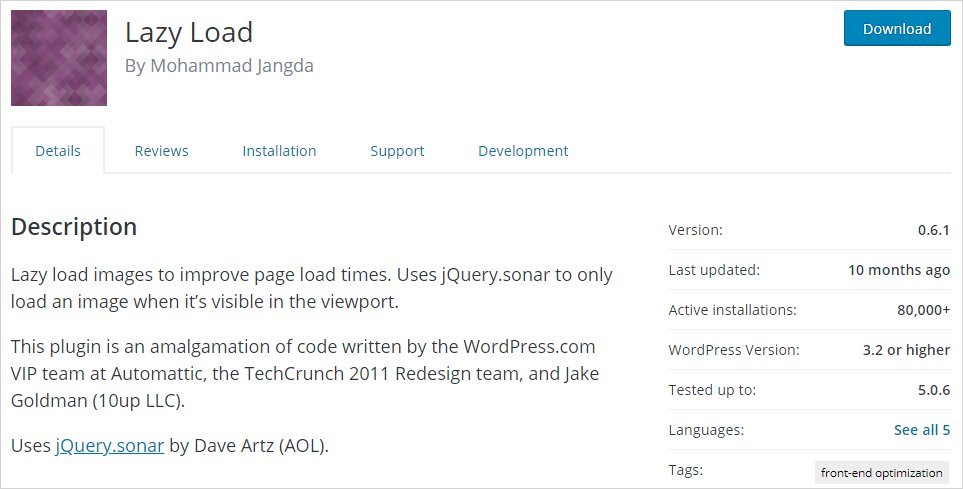The width and height of the screenshot is (963, 489).
Task: Click the Description heading
Action: (74, 227)
